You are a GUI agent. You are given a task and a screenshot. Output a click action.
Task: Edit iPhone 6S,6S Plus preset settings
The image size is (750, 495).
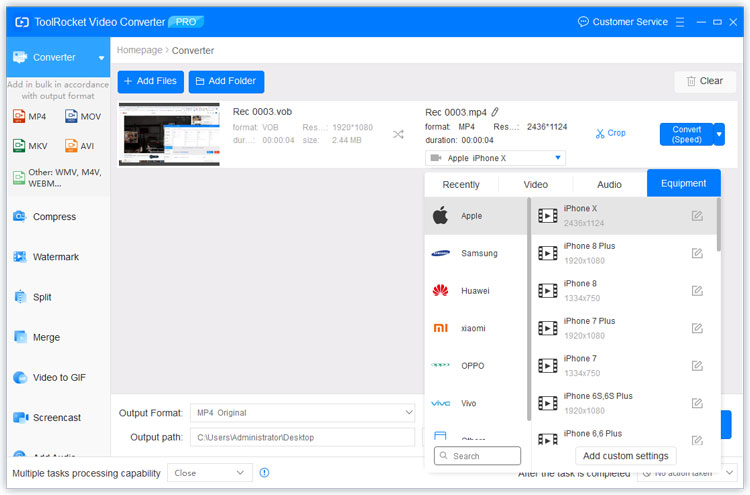(x=697, y=403)
